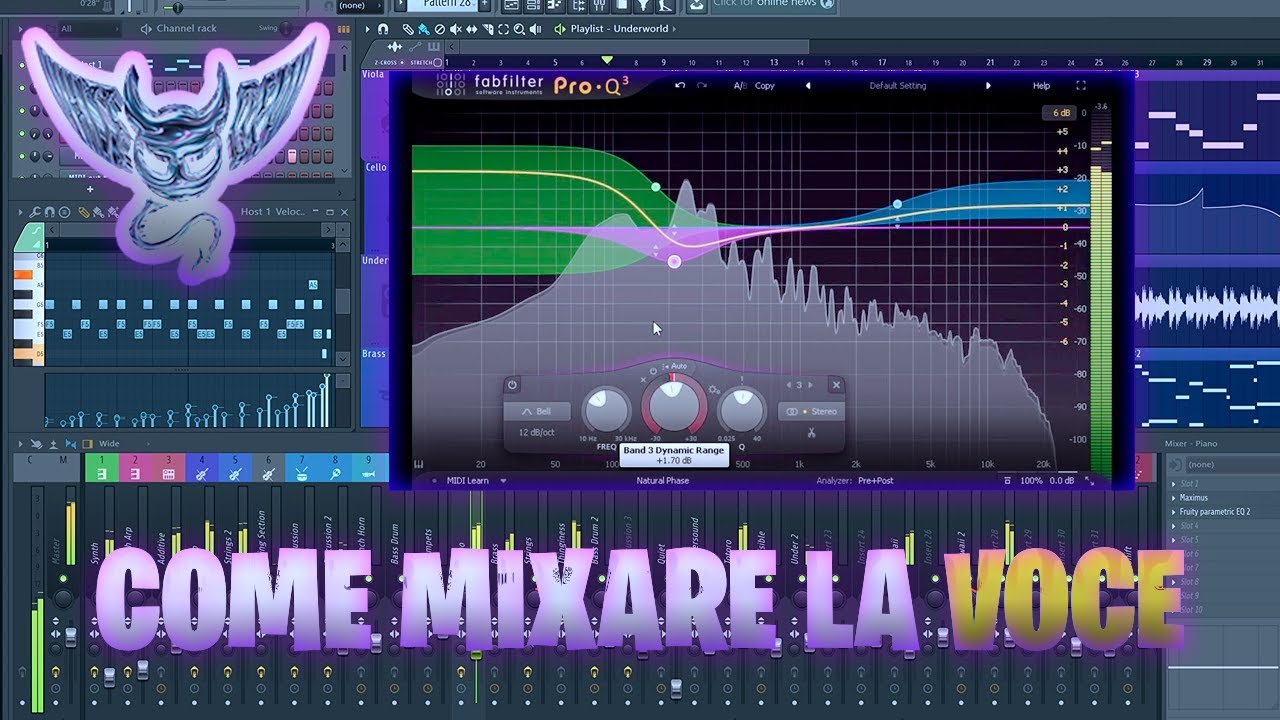The image size is (1280, 720).
Task: Select mixer insert track 7
Action: pyautogui.click(x=302, y=466)
